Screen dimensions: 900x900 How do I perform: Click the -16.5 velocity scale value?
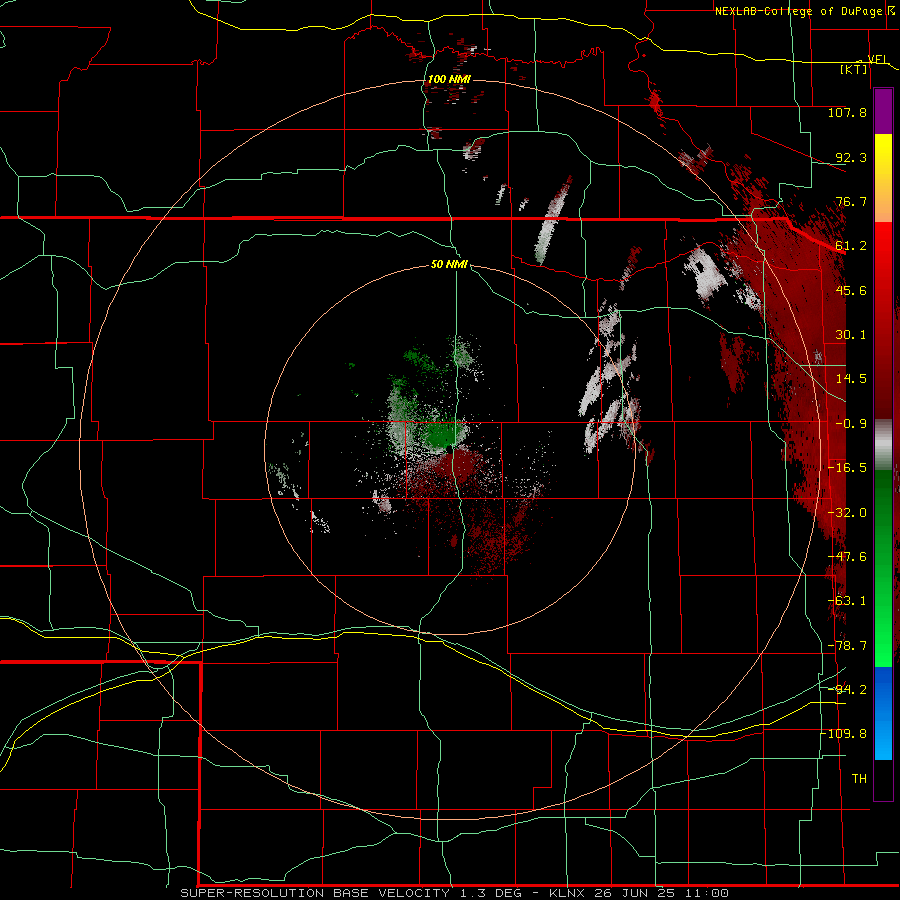[x=847, y=468]
